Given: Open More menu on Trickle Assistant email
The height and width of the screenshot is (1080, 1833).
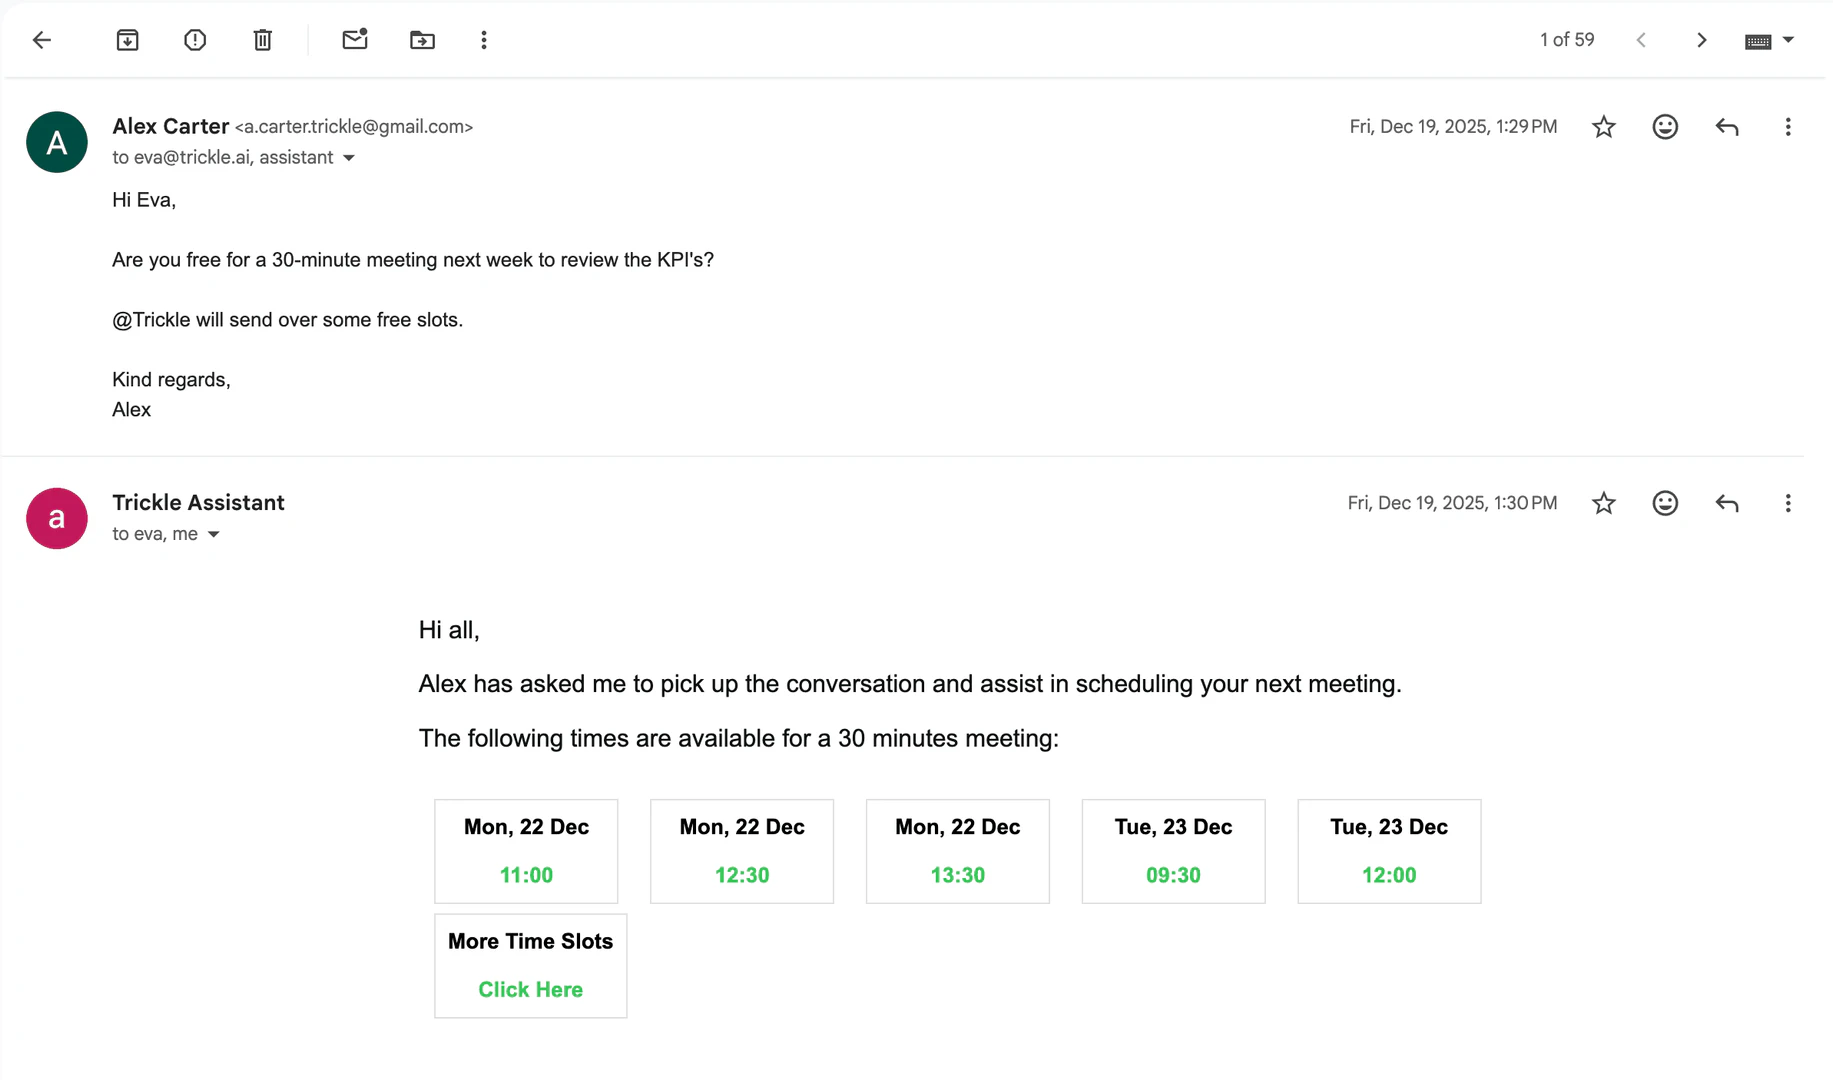Looking at the screenshot, I should [x=1788, y=503].
